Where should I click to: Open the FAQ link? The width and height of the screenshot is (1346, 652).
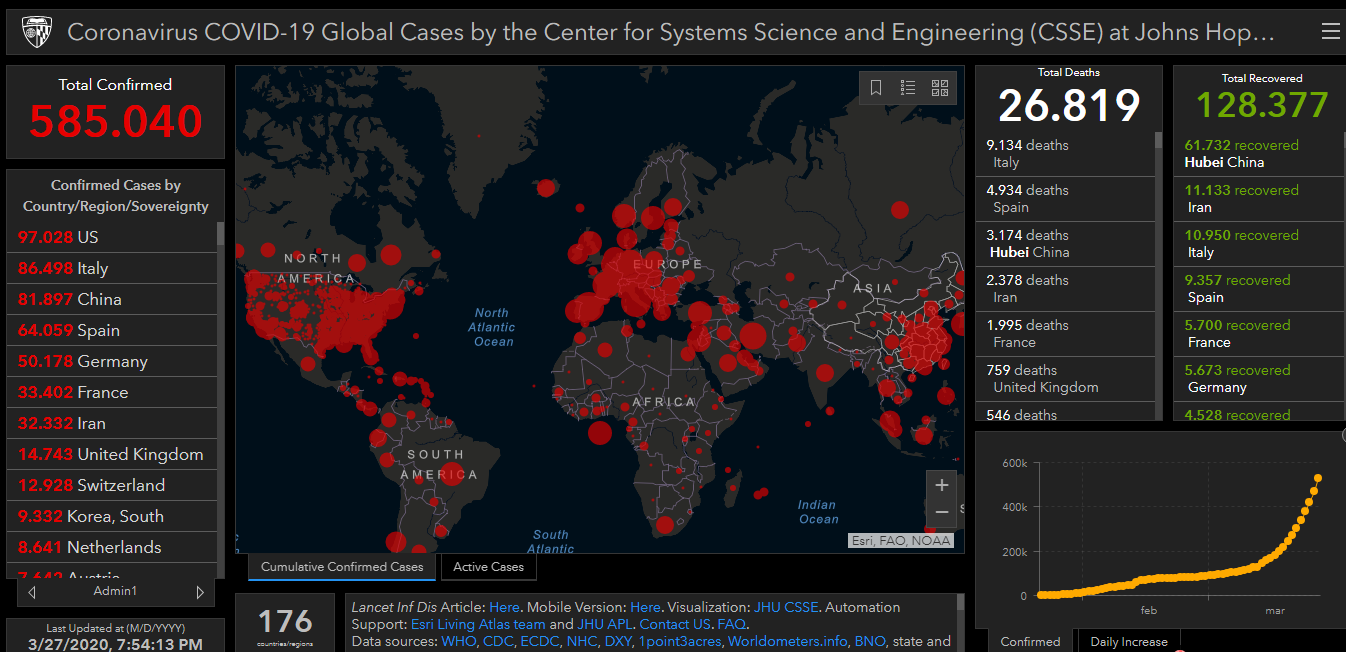point(732,624)
